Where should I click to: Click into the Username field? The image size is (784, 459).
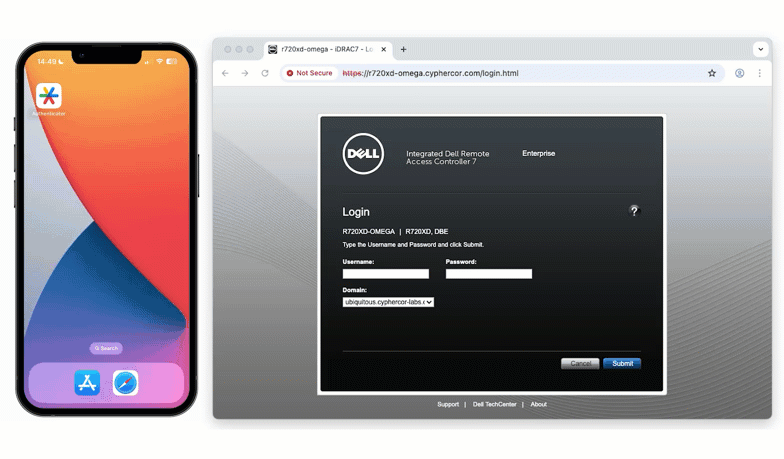coord(385,274)
